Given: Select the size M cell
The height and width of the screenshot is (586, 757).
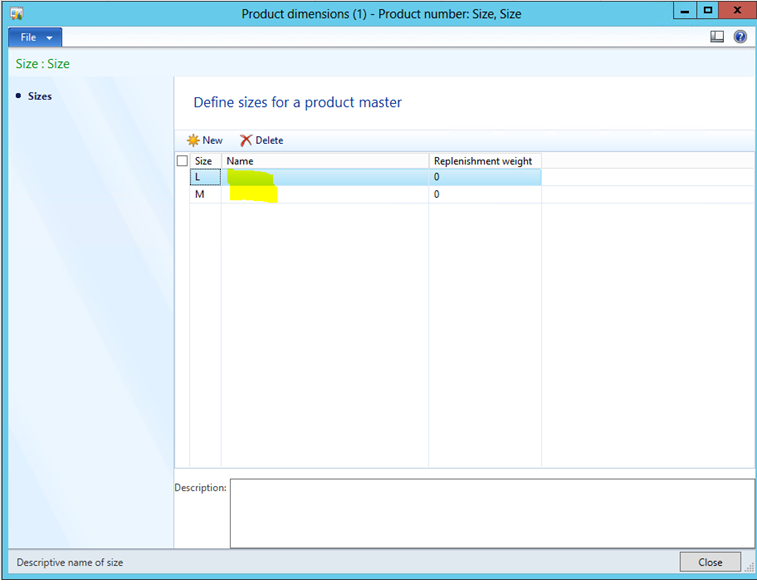Looking at the screenshot, I should (205, 195).
